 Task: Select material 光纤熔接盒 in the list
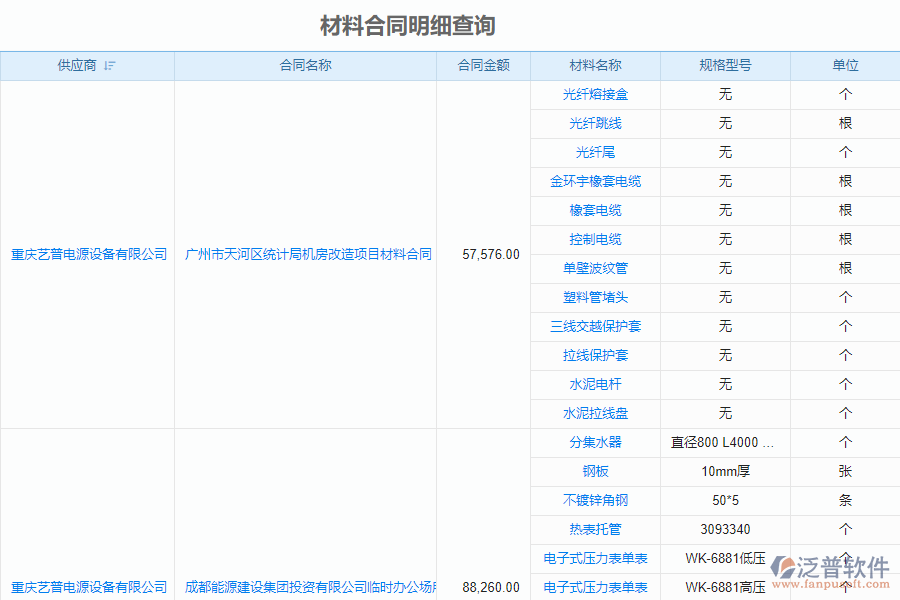597,95
